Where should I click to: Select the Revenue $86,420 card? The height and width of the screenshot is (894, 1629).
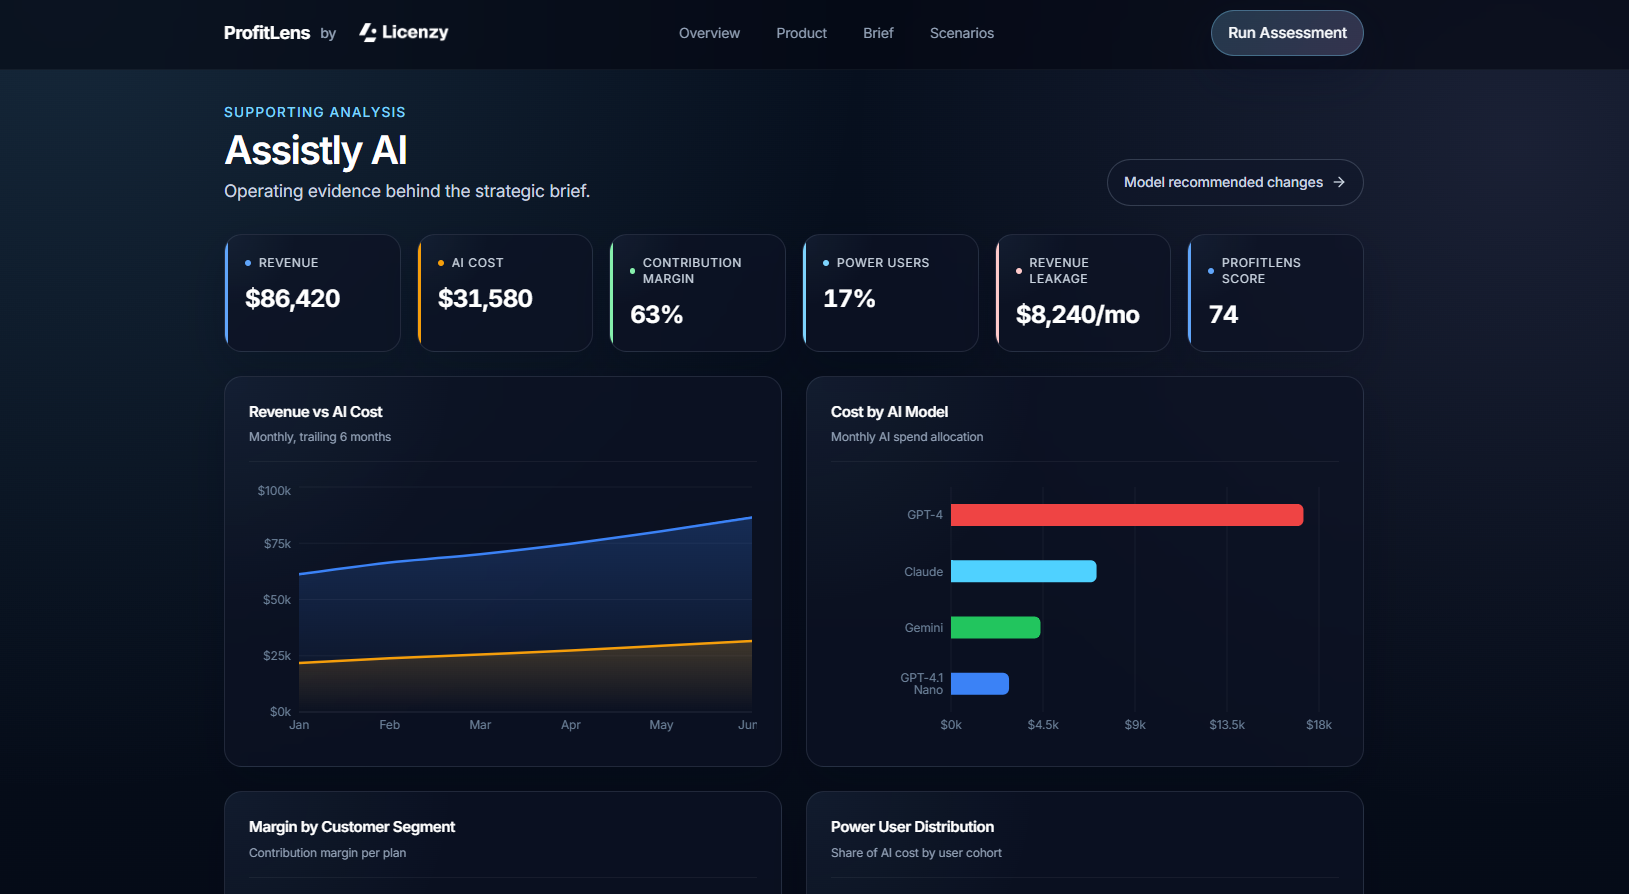(312, 293)
